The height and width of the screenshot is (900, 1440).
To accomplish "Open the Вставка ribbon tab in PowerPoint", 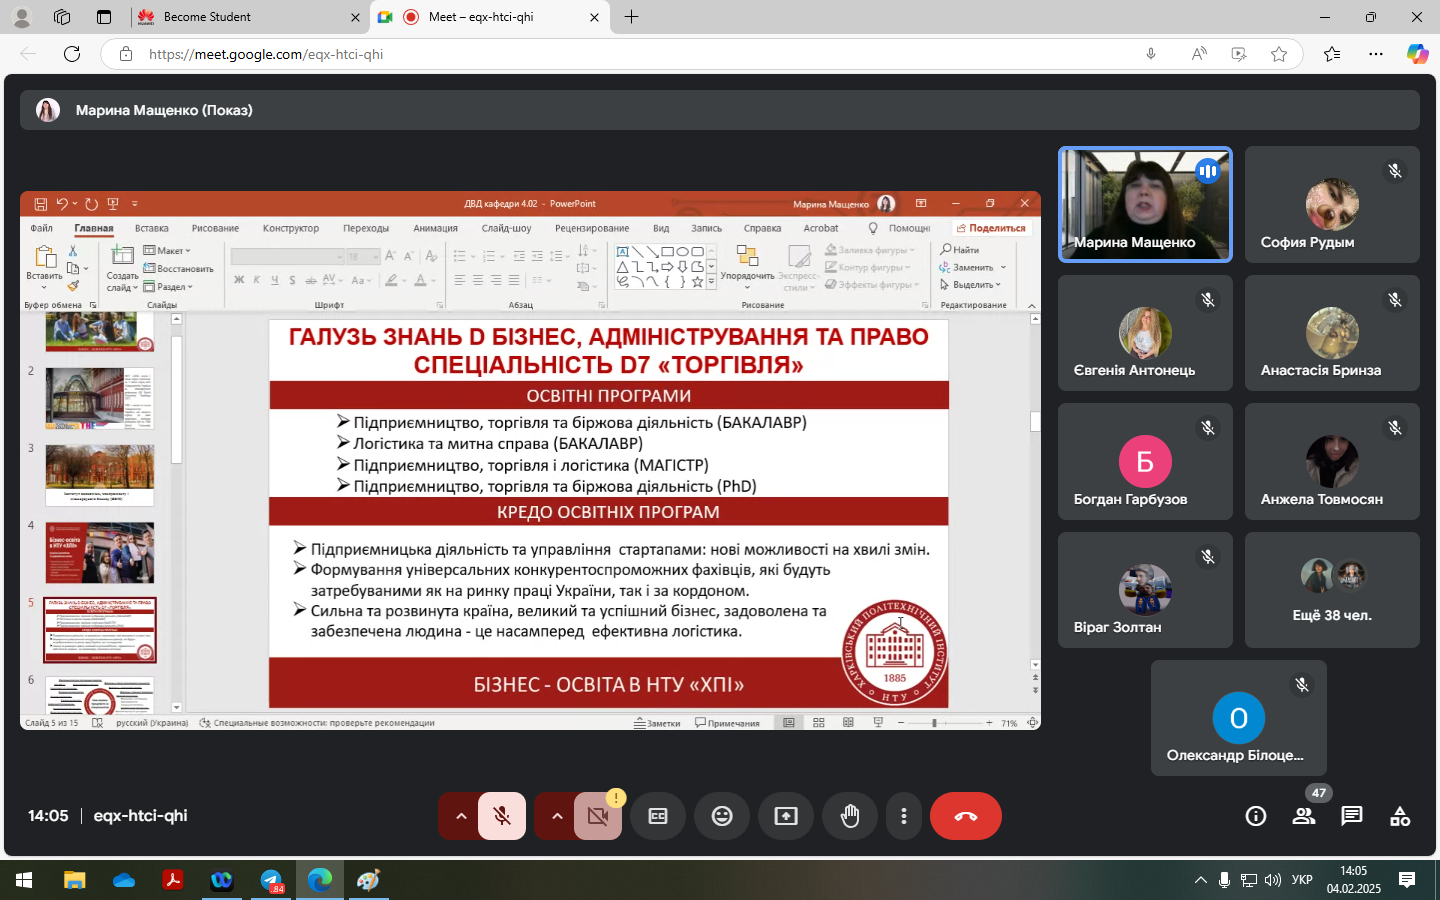I will 152,228.
